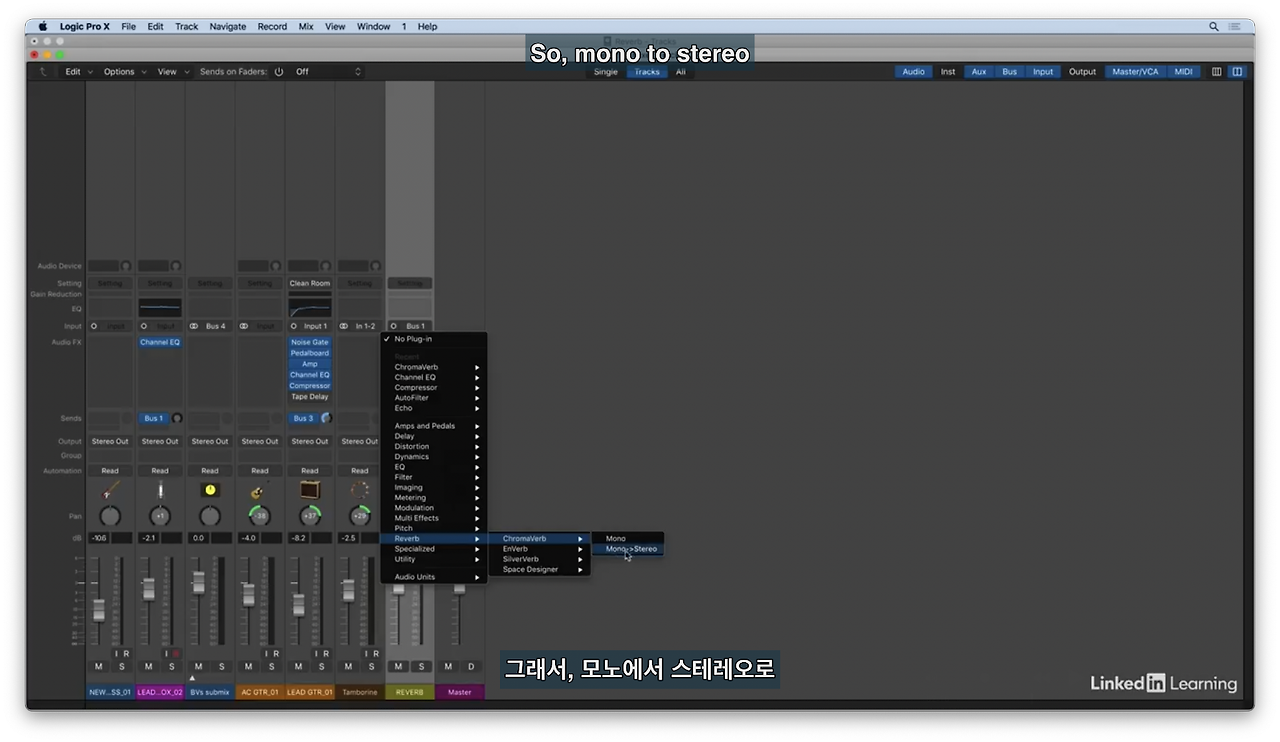The width and height of the screenshot is (1280, 742).
Task: Toggle Dim (D) on Master channel
Action: tap(472, 667)
